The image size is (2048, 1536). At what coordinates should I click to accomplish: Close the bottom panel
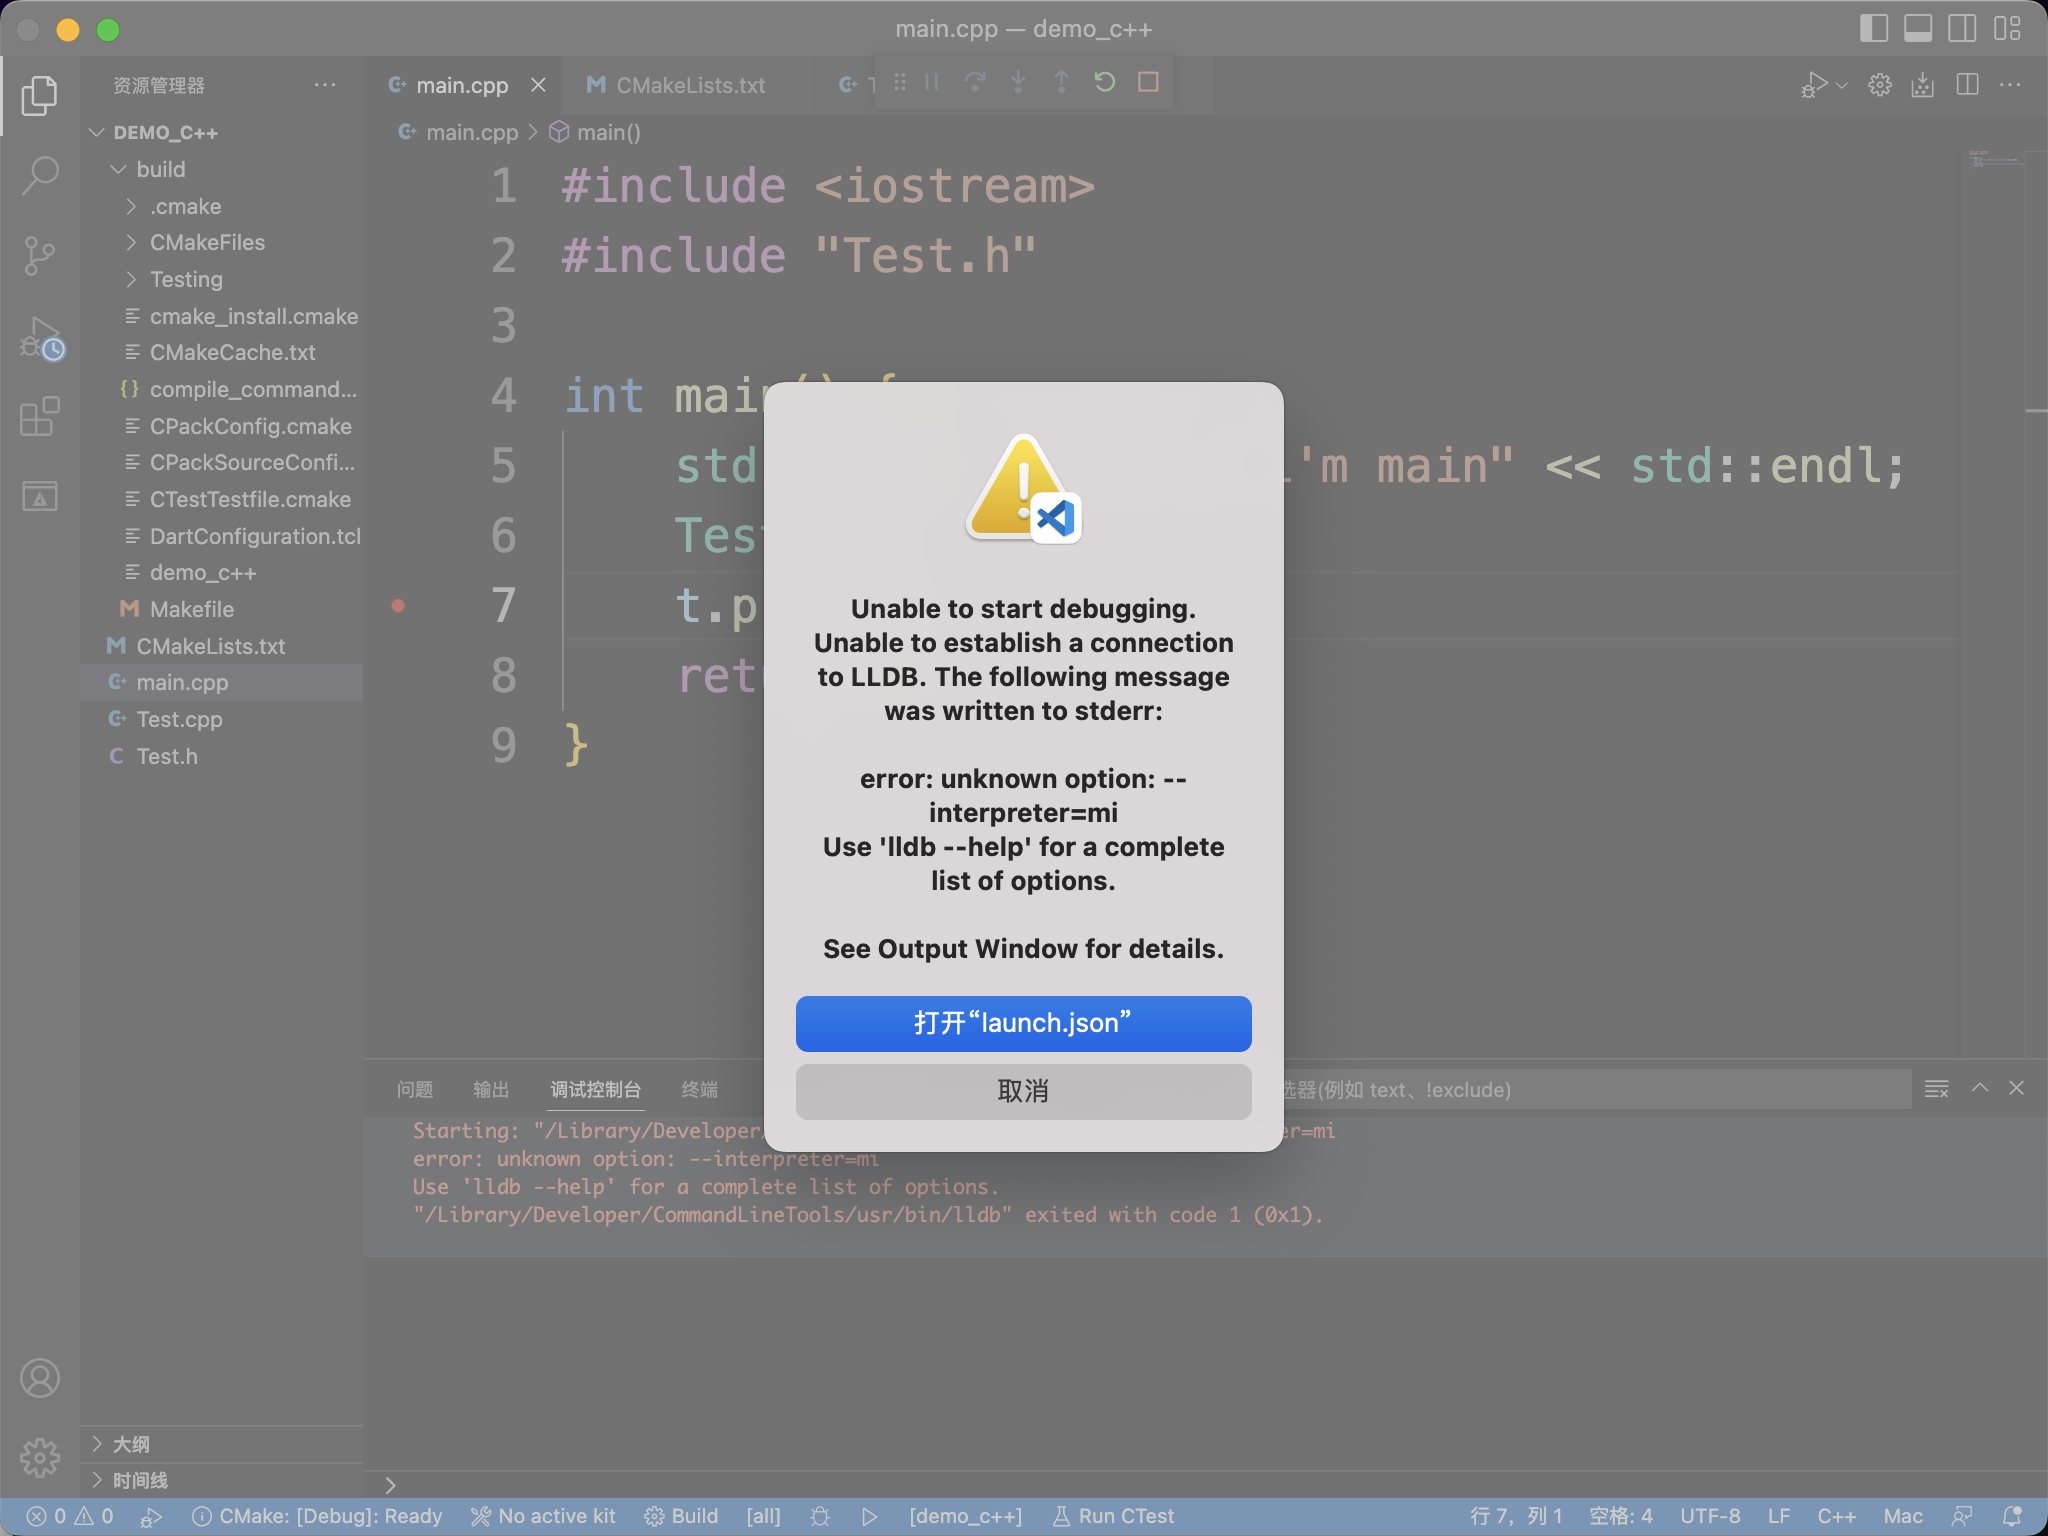click(2017, 1088)
